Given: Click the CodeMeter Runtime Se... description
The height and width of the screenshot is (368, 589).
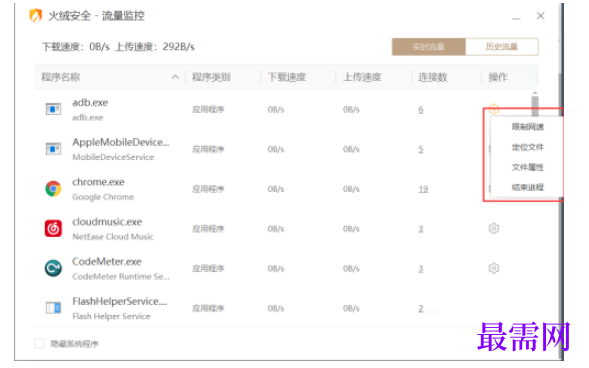Looking at the screenshot, I should (121, 276).
